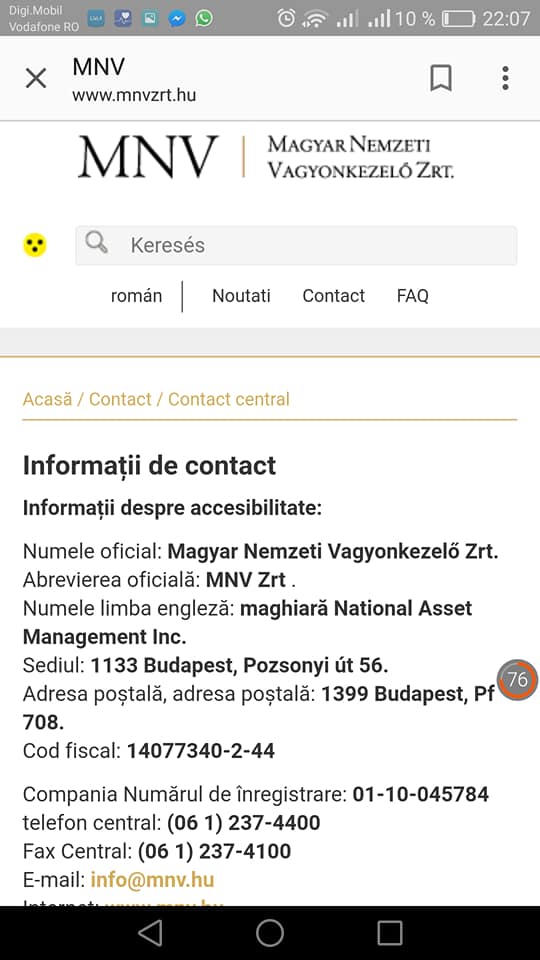Open the román language selector
The width and height of the screenshot is (540, 960).
(137, 296)
